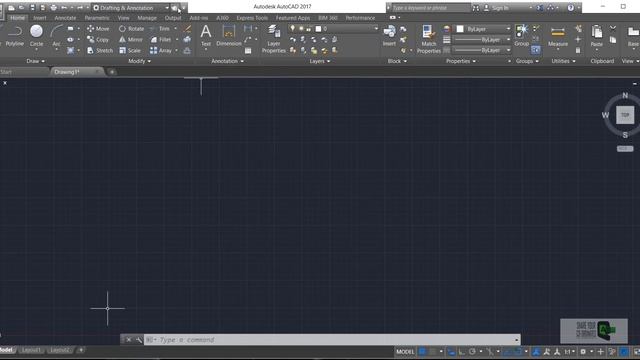
Task: Click the TOP face of the ViewCube
Action: (625, 115)
